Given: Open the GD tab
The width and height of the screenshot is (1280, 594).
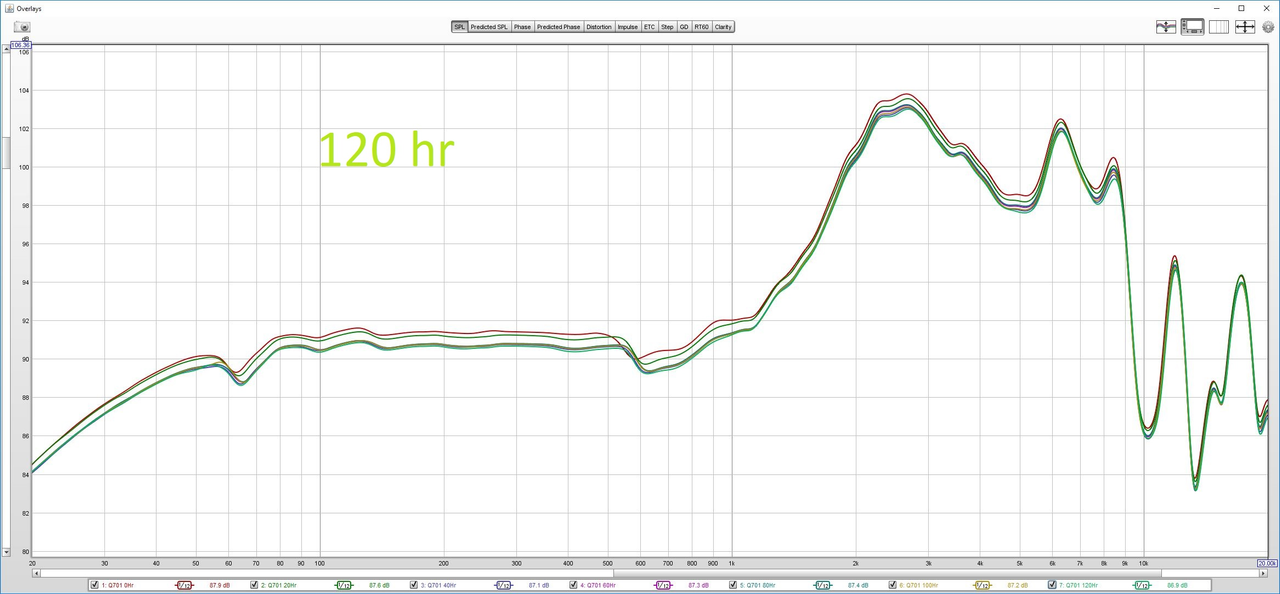Looking at the screenshot, I should tap(684, 27).
